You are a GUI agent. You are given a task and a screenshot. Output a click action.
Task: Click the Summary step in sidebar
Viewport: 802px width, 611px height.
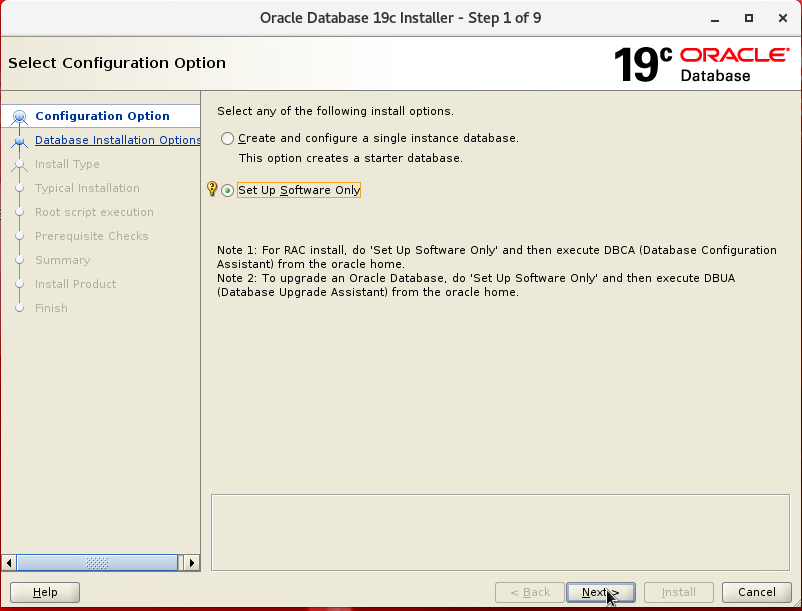[x=62, y=260]
